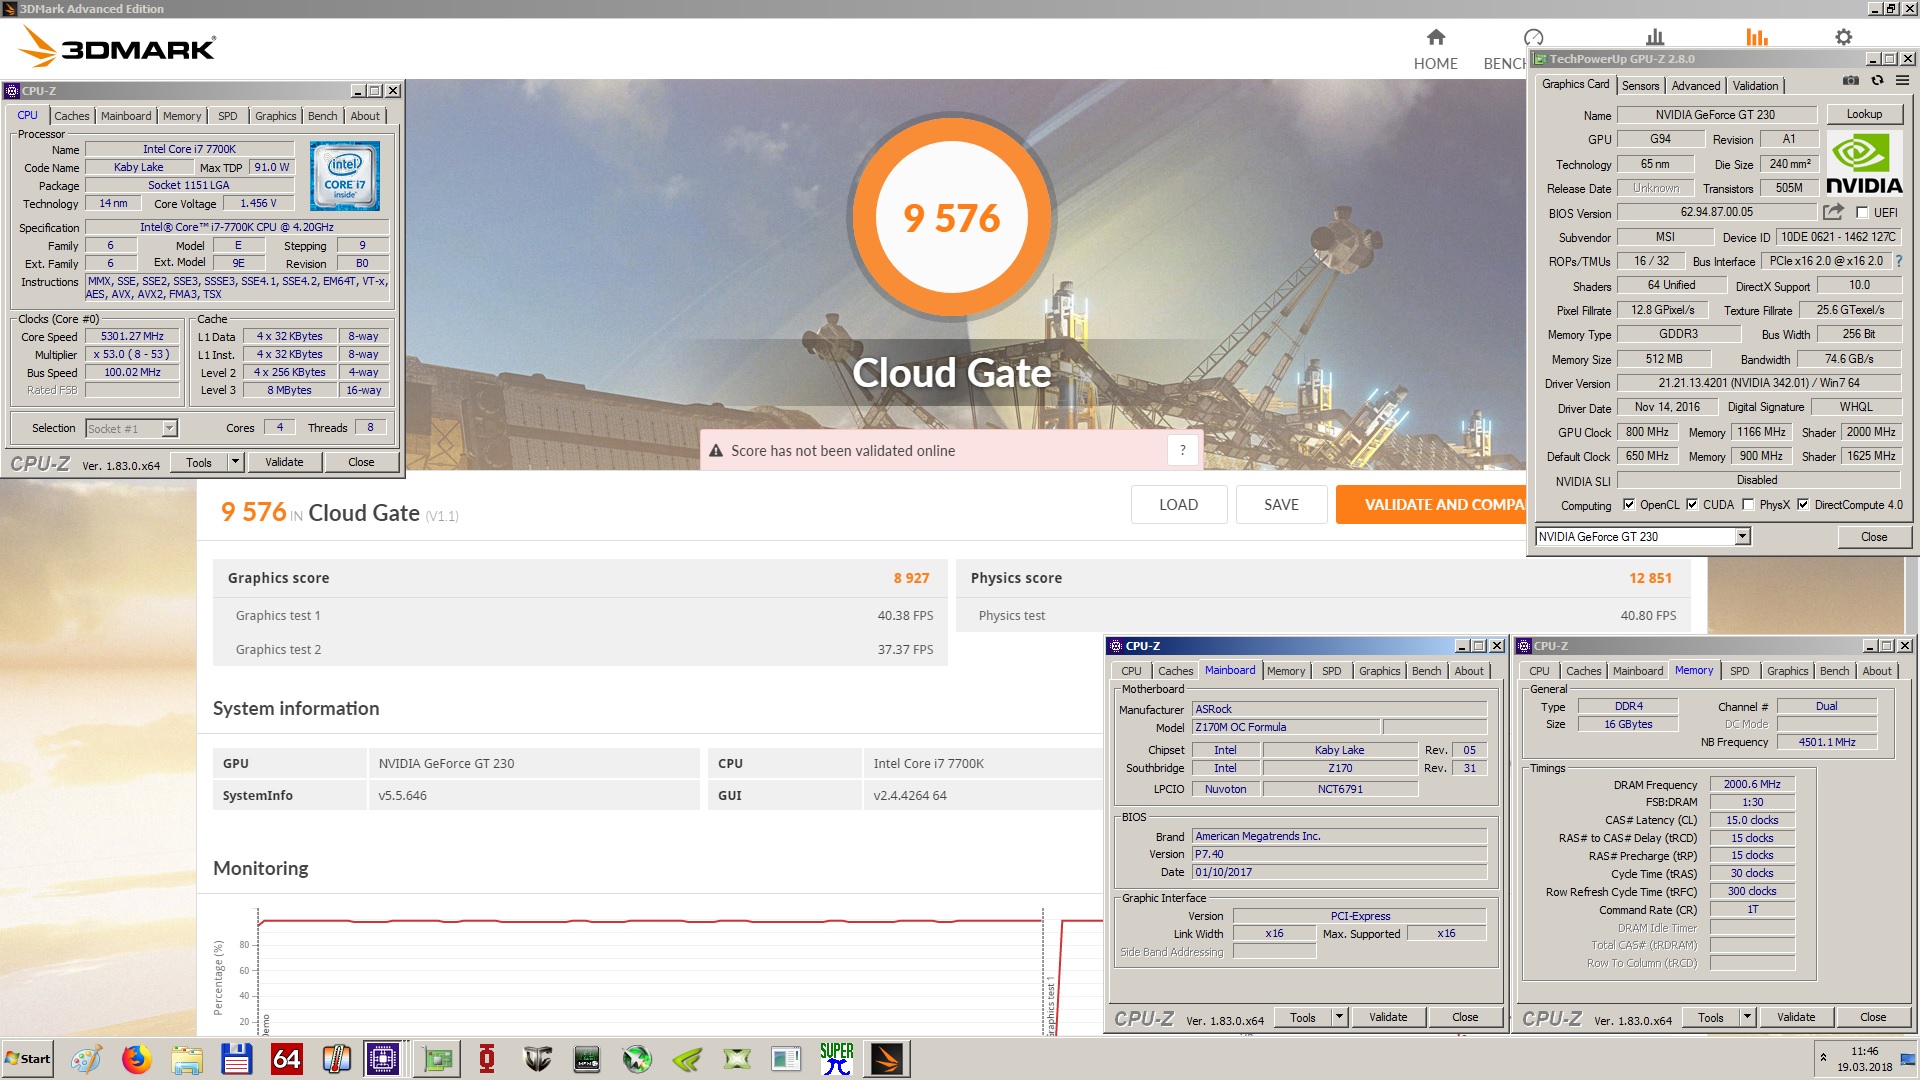Click the 3DMark logo
1920x1080 pixels.
pos(118,46)
